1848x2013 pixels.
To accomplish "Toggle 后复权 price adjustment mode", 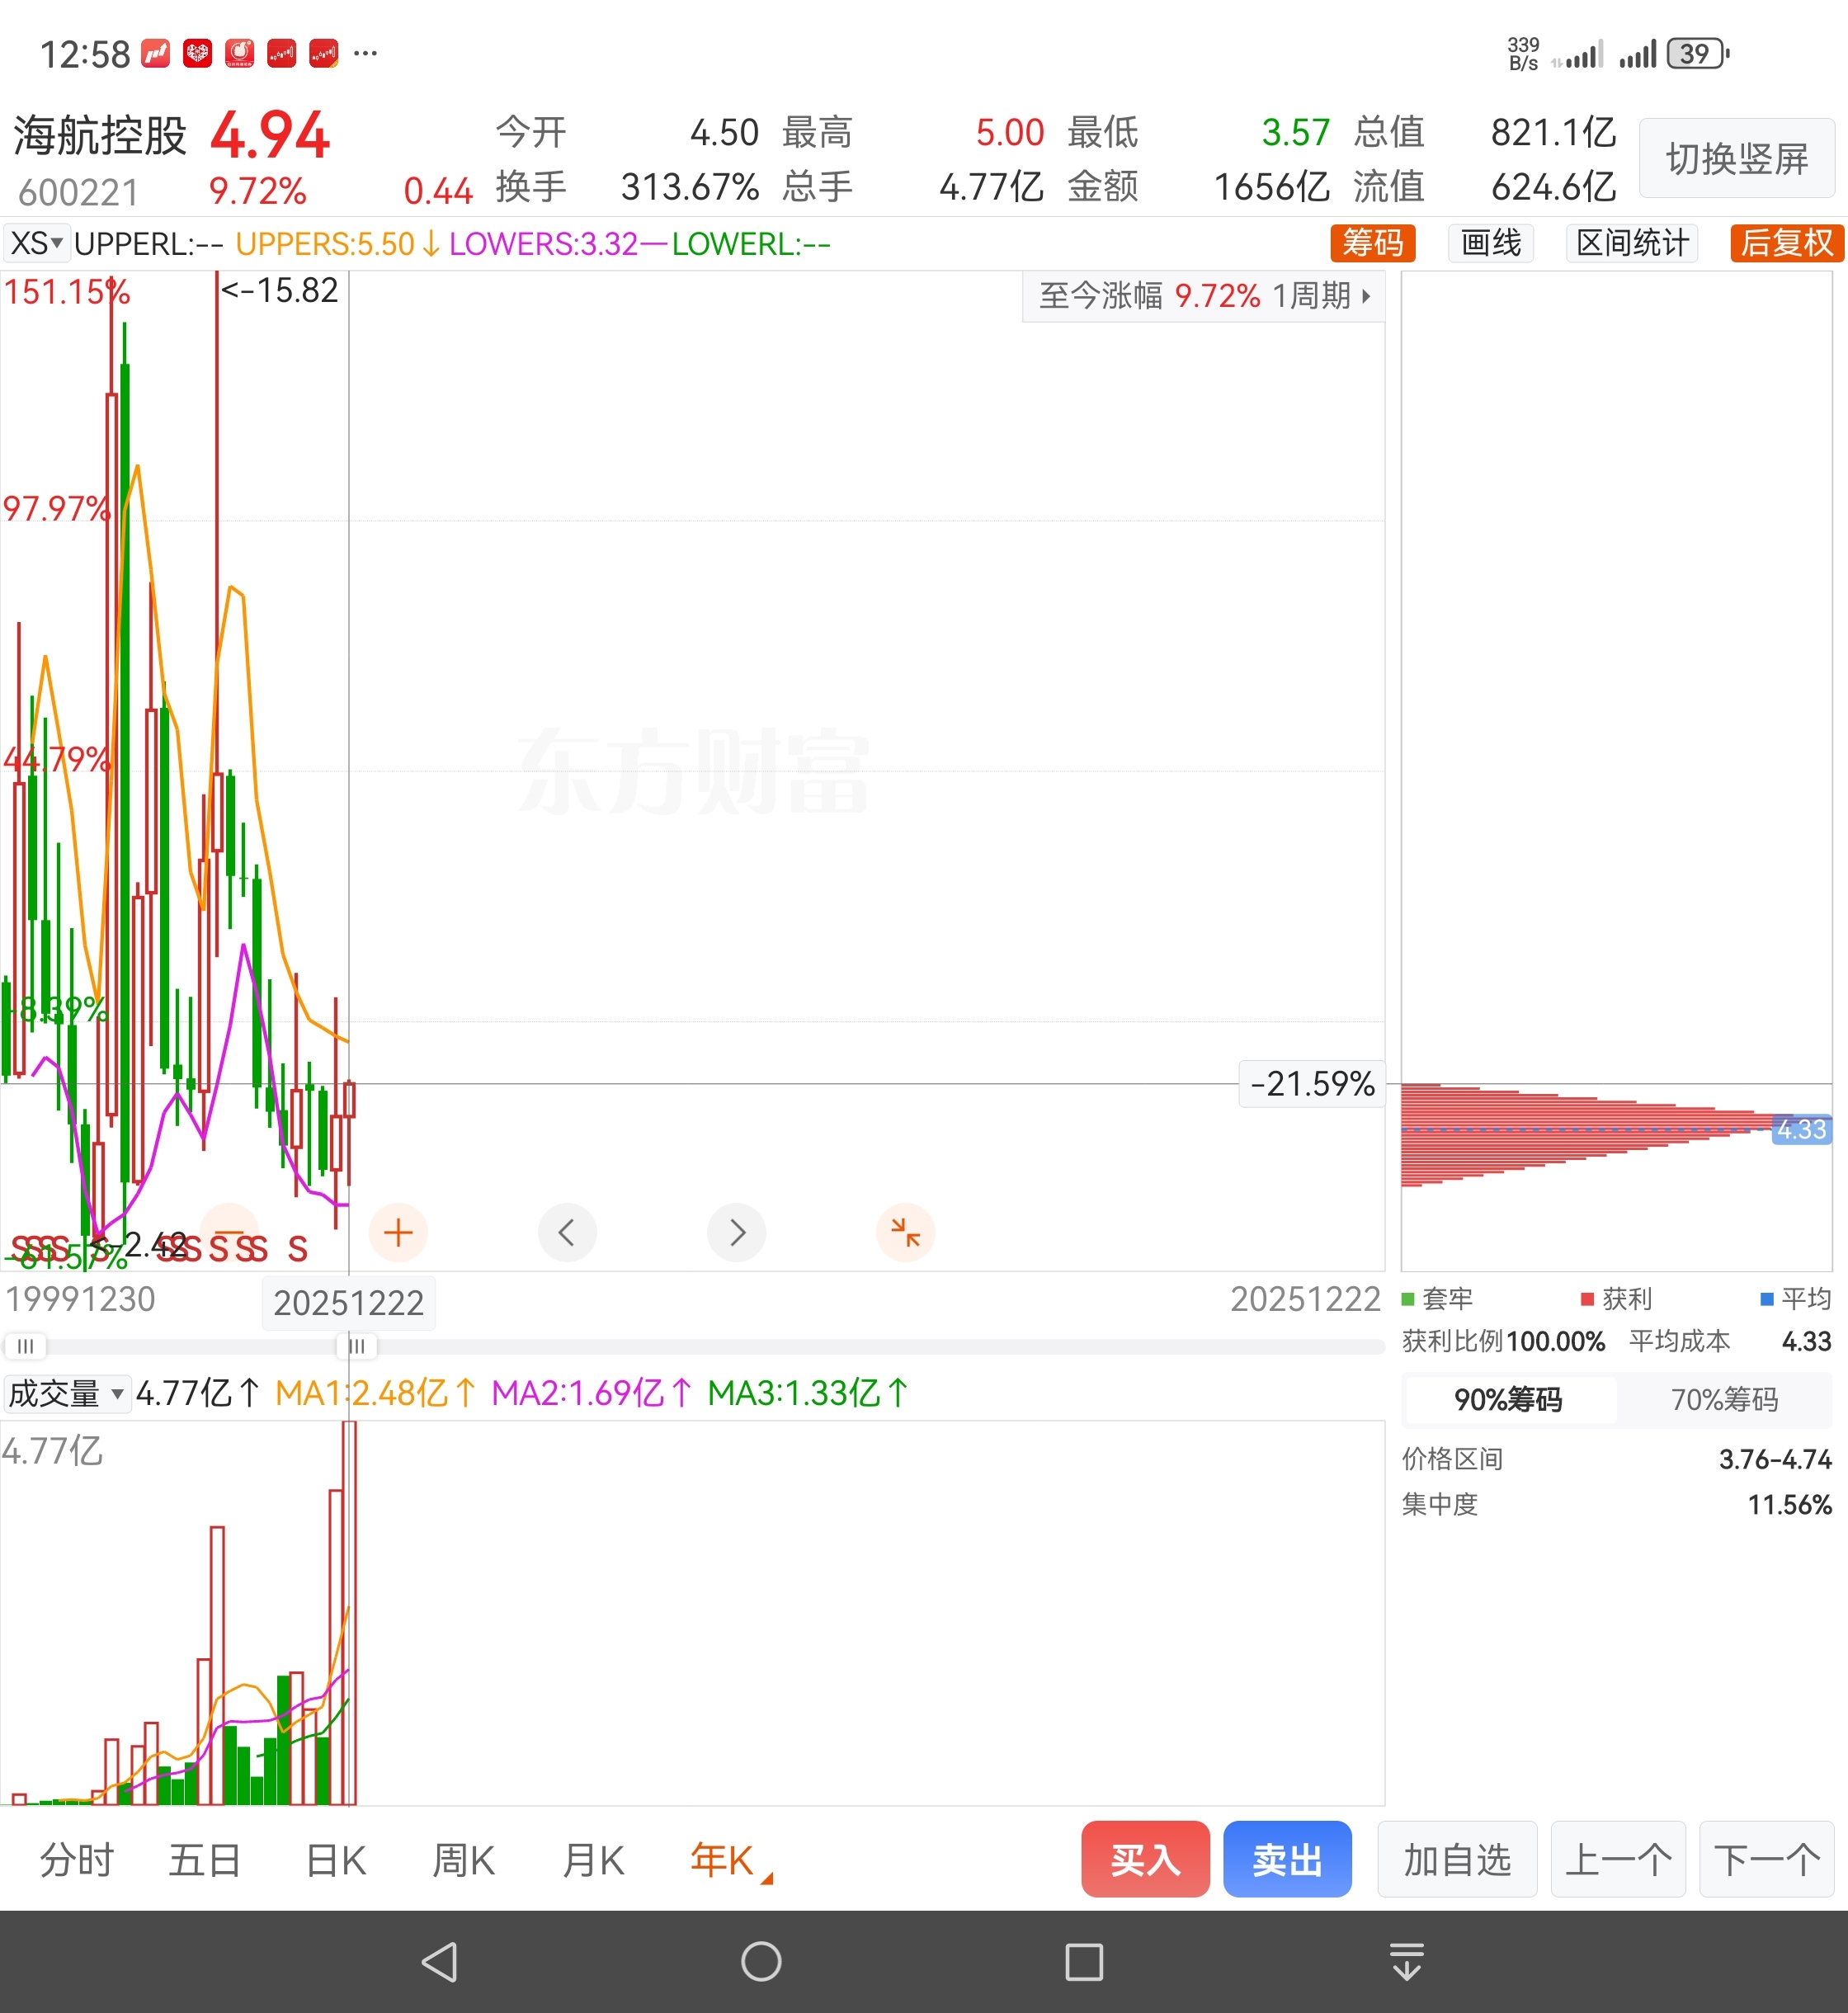I will pos(1786,243).
